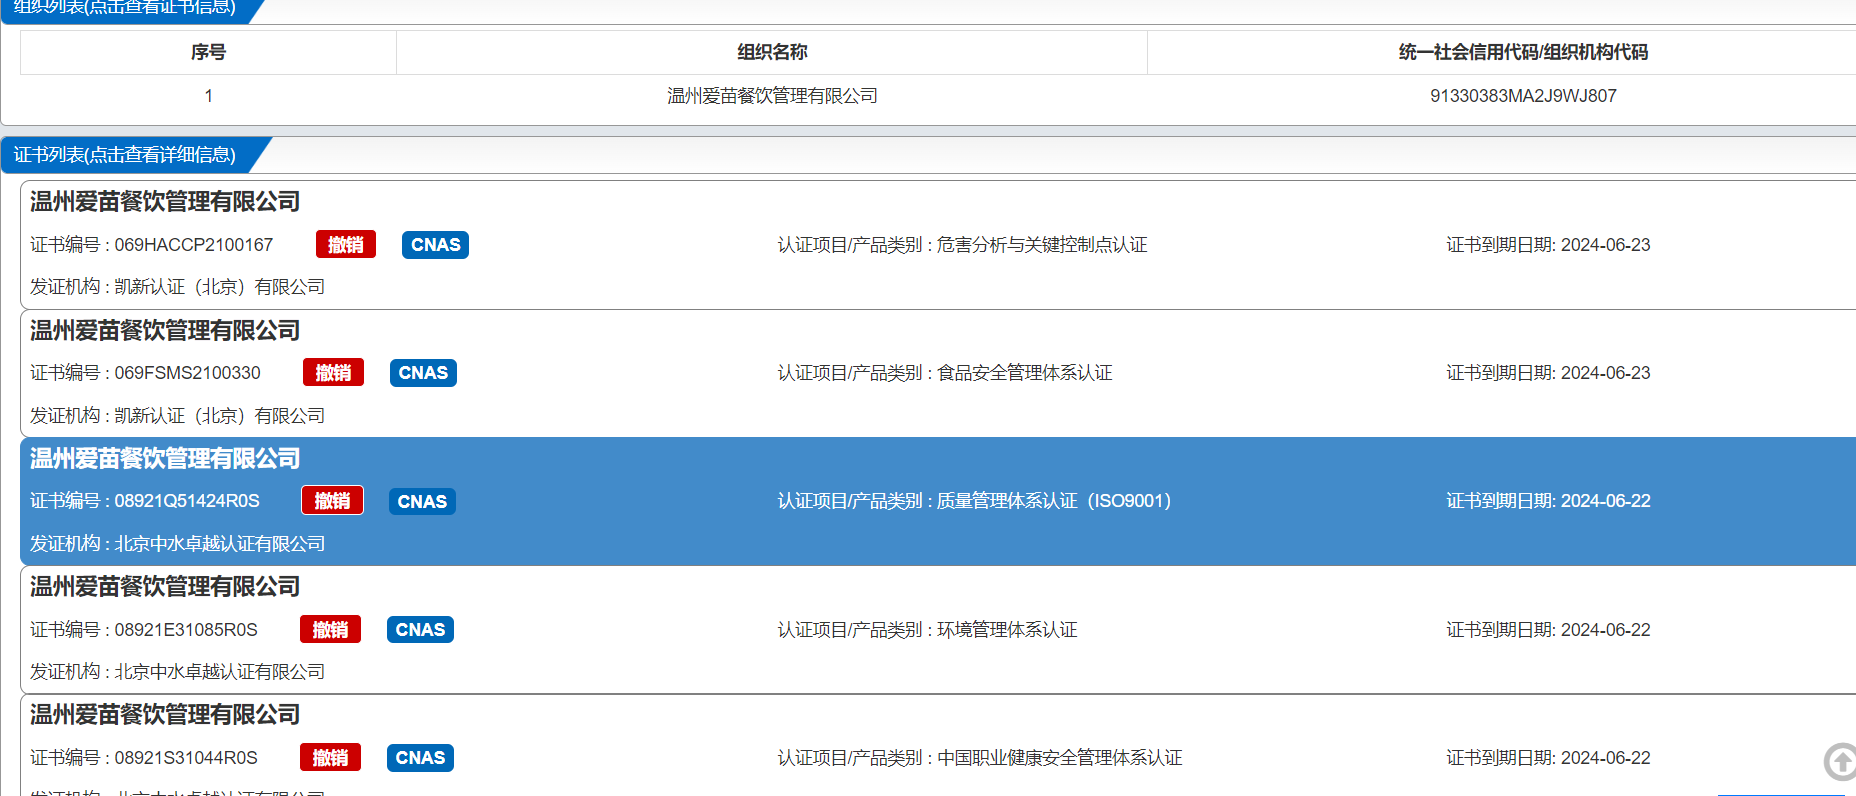Select certificate number 08921S31044R0S

coord(186,758)
